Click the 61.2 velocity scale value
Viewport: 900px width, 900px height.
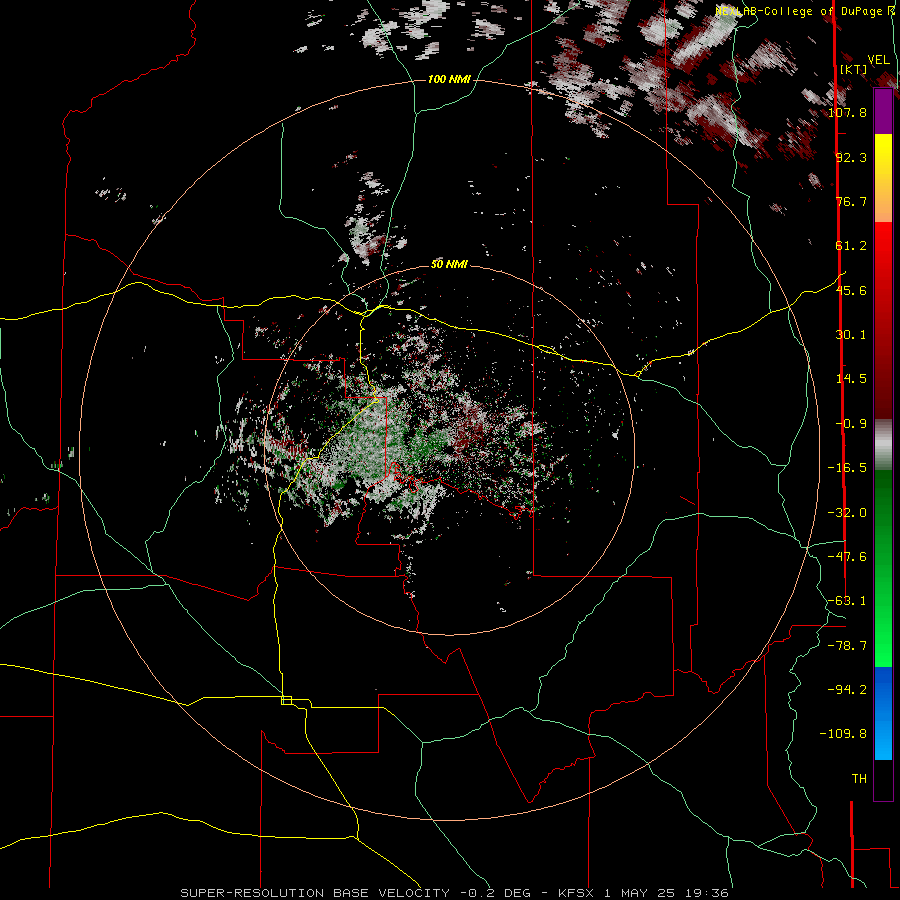click(x=851, y=246)
